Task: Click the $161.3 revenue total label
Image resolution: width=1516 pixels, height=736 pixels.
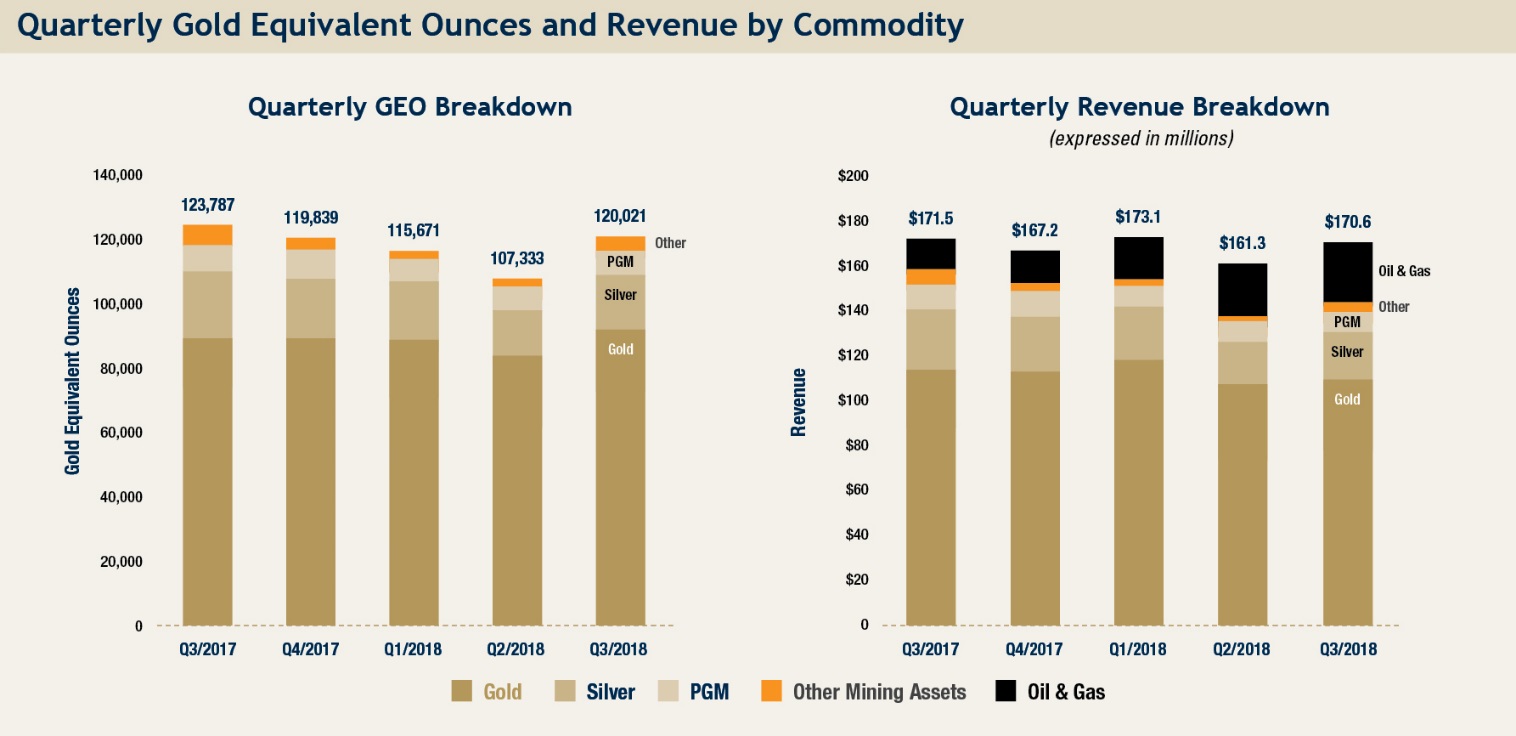Action: pyautogui.click(x=1243, y=243)
